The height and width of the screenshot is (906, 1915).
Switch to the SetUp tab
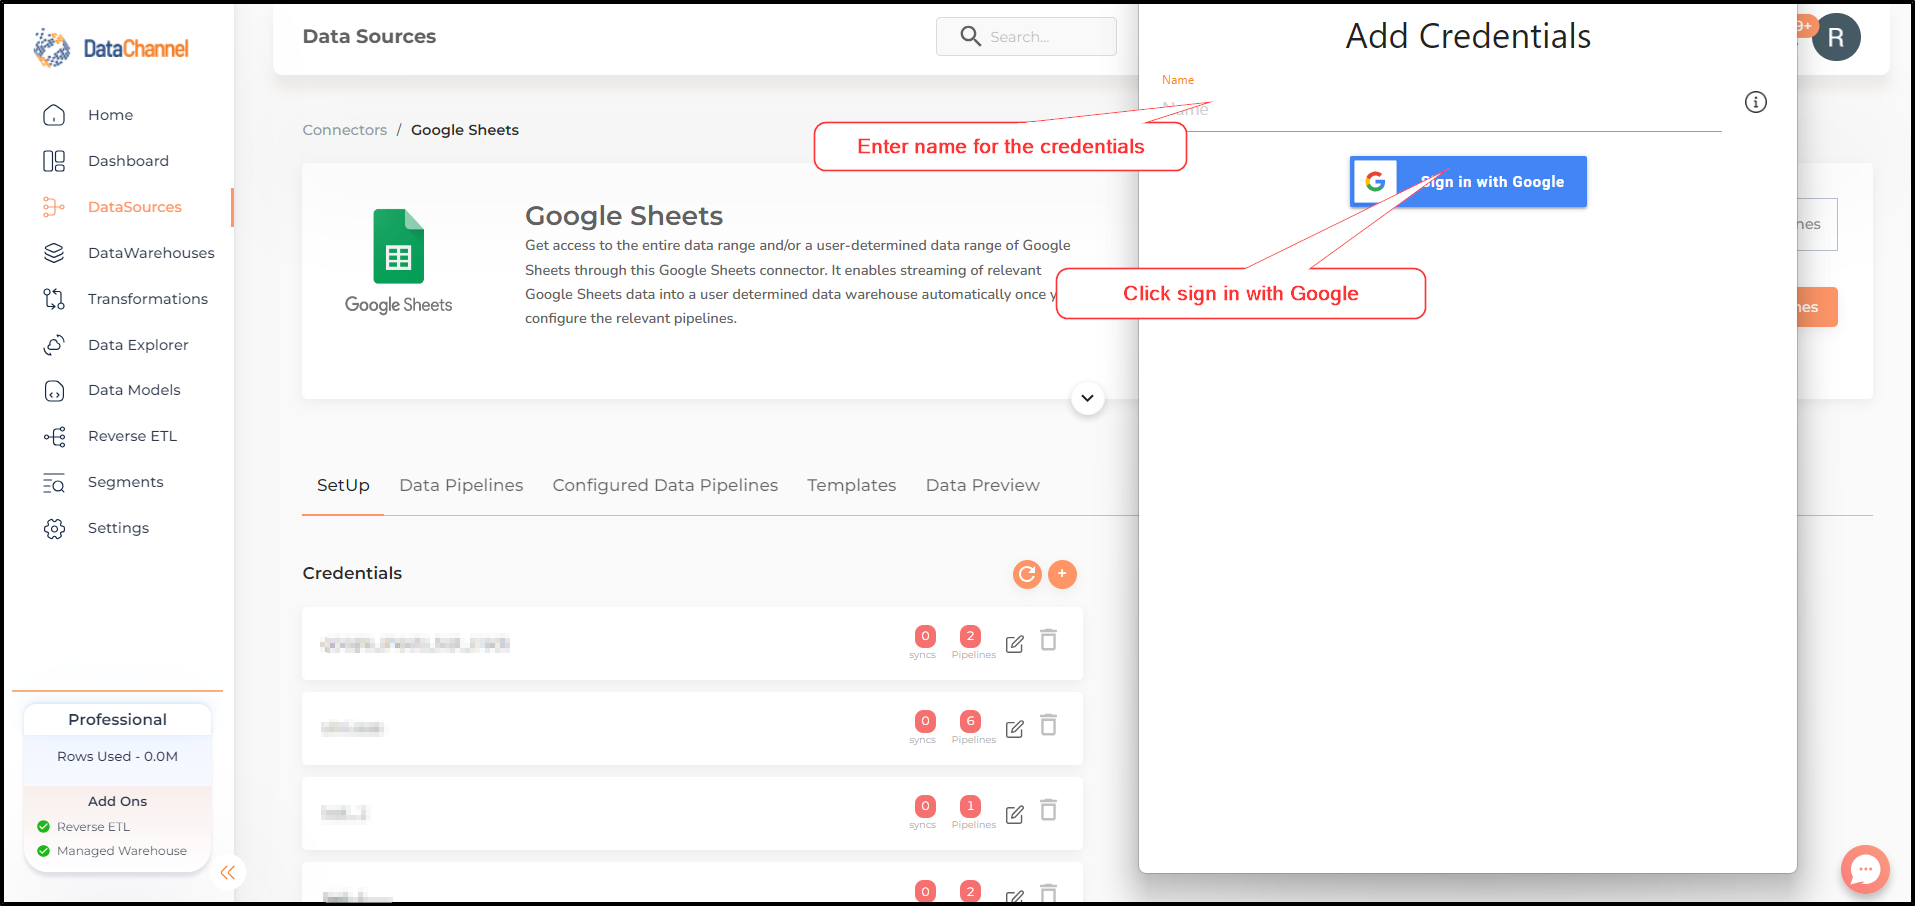(343, 486)
